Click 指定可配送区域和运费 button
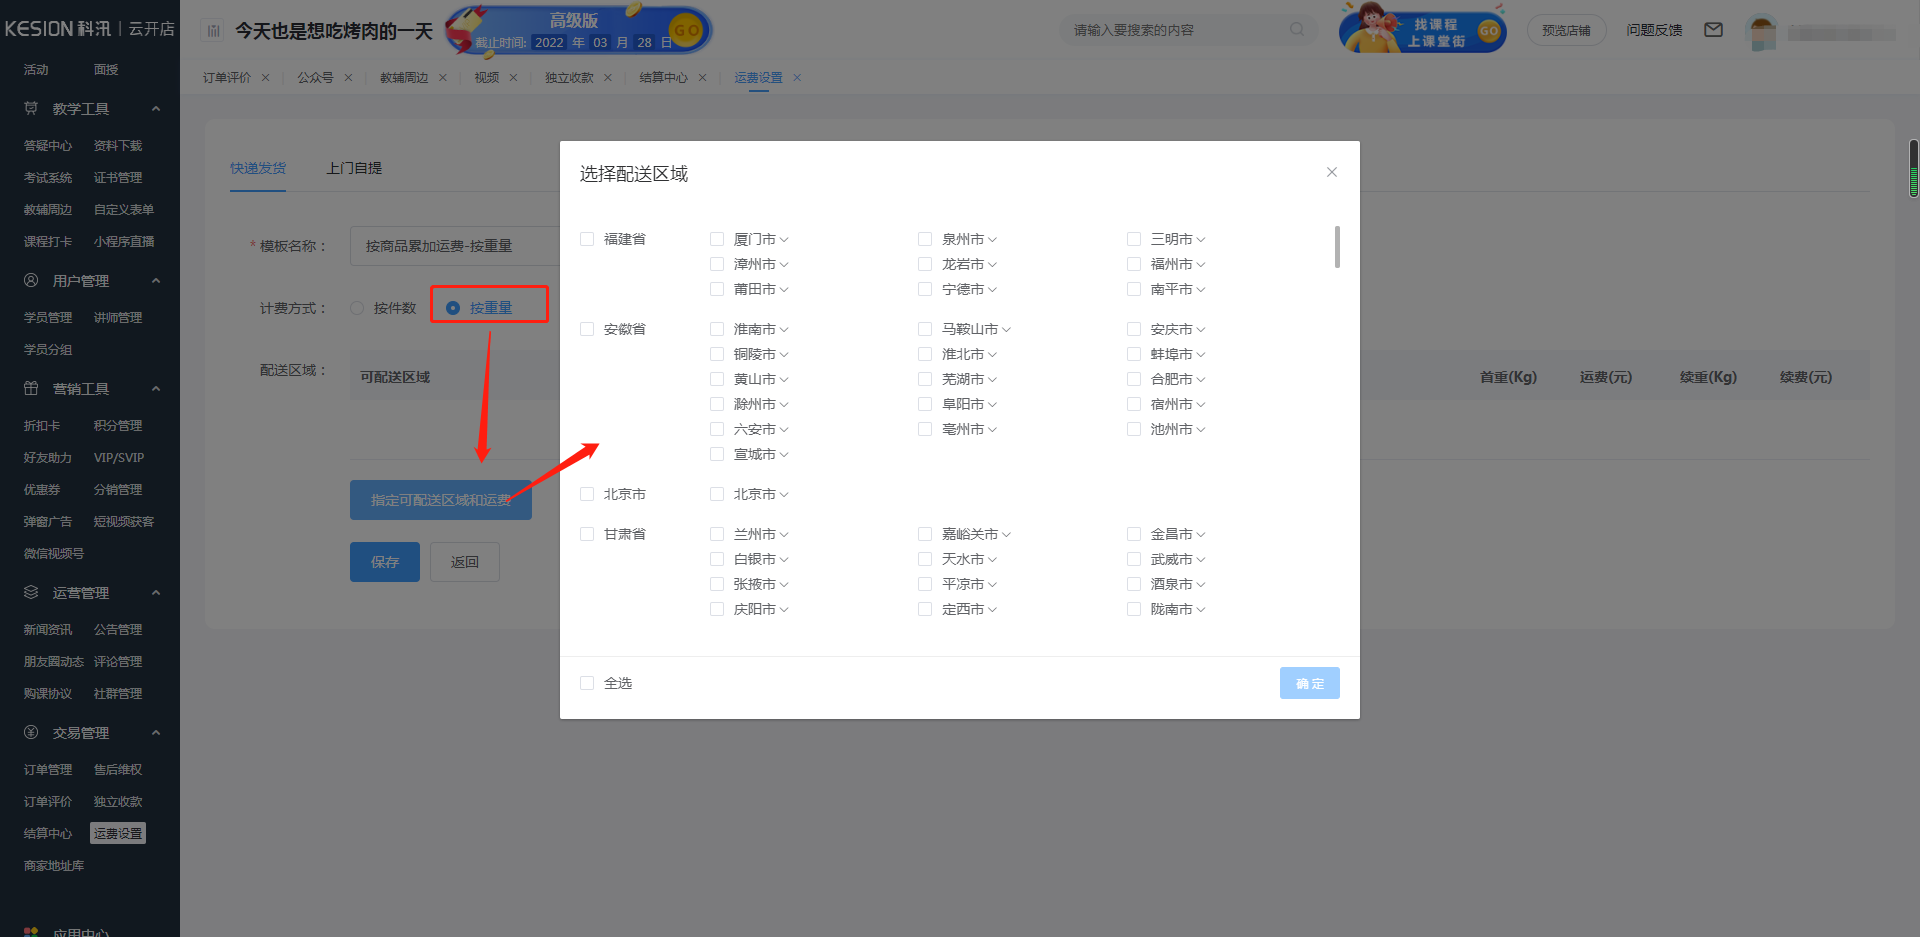The image size is (1920, 937). click(x=441, y=500)
